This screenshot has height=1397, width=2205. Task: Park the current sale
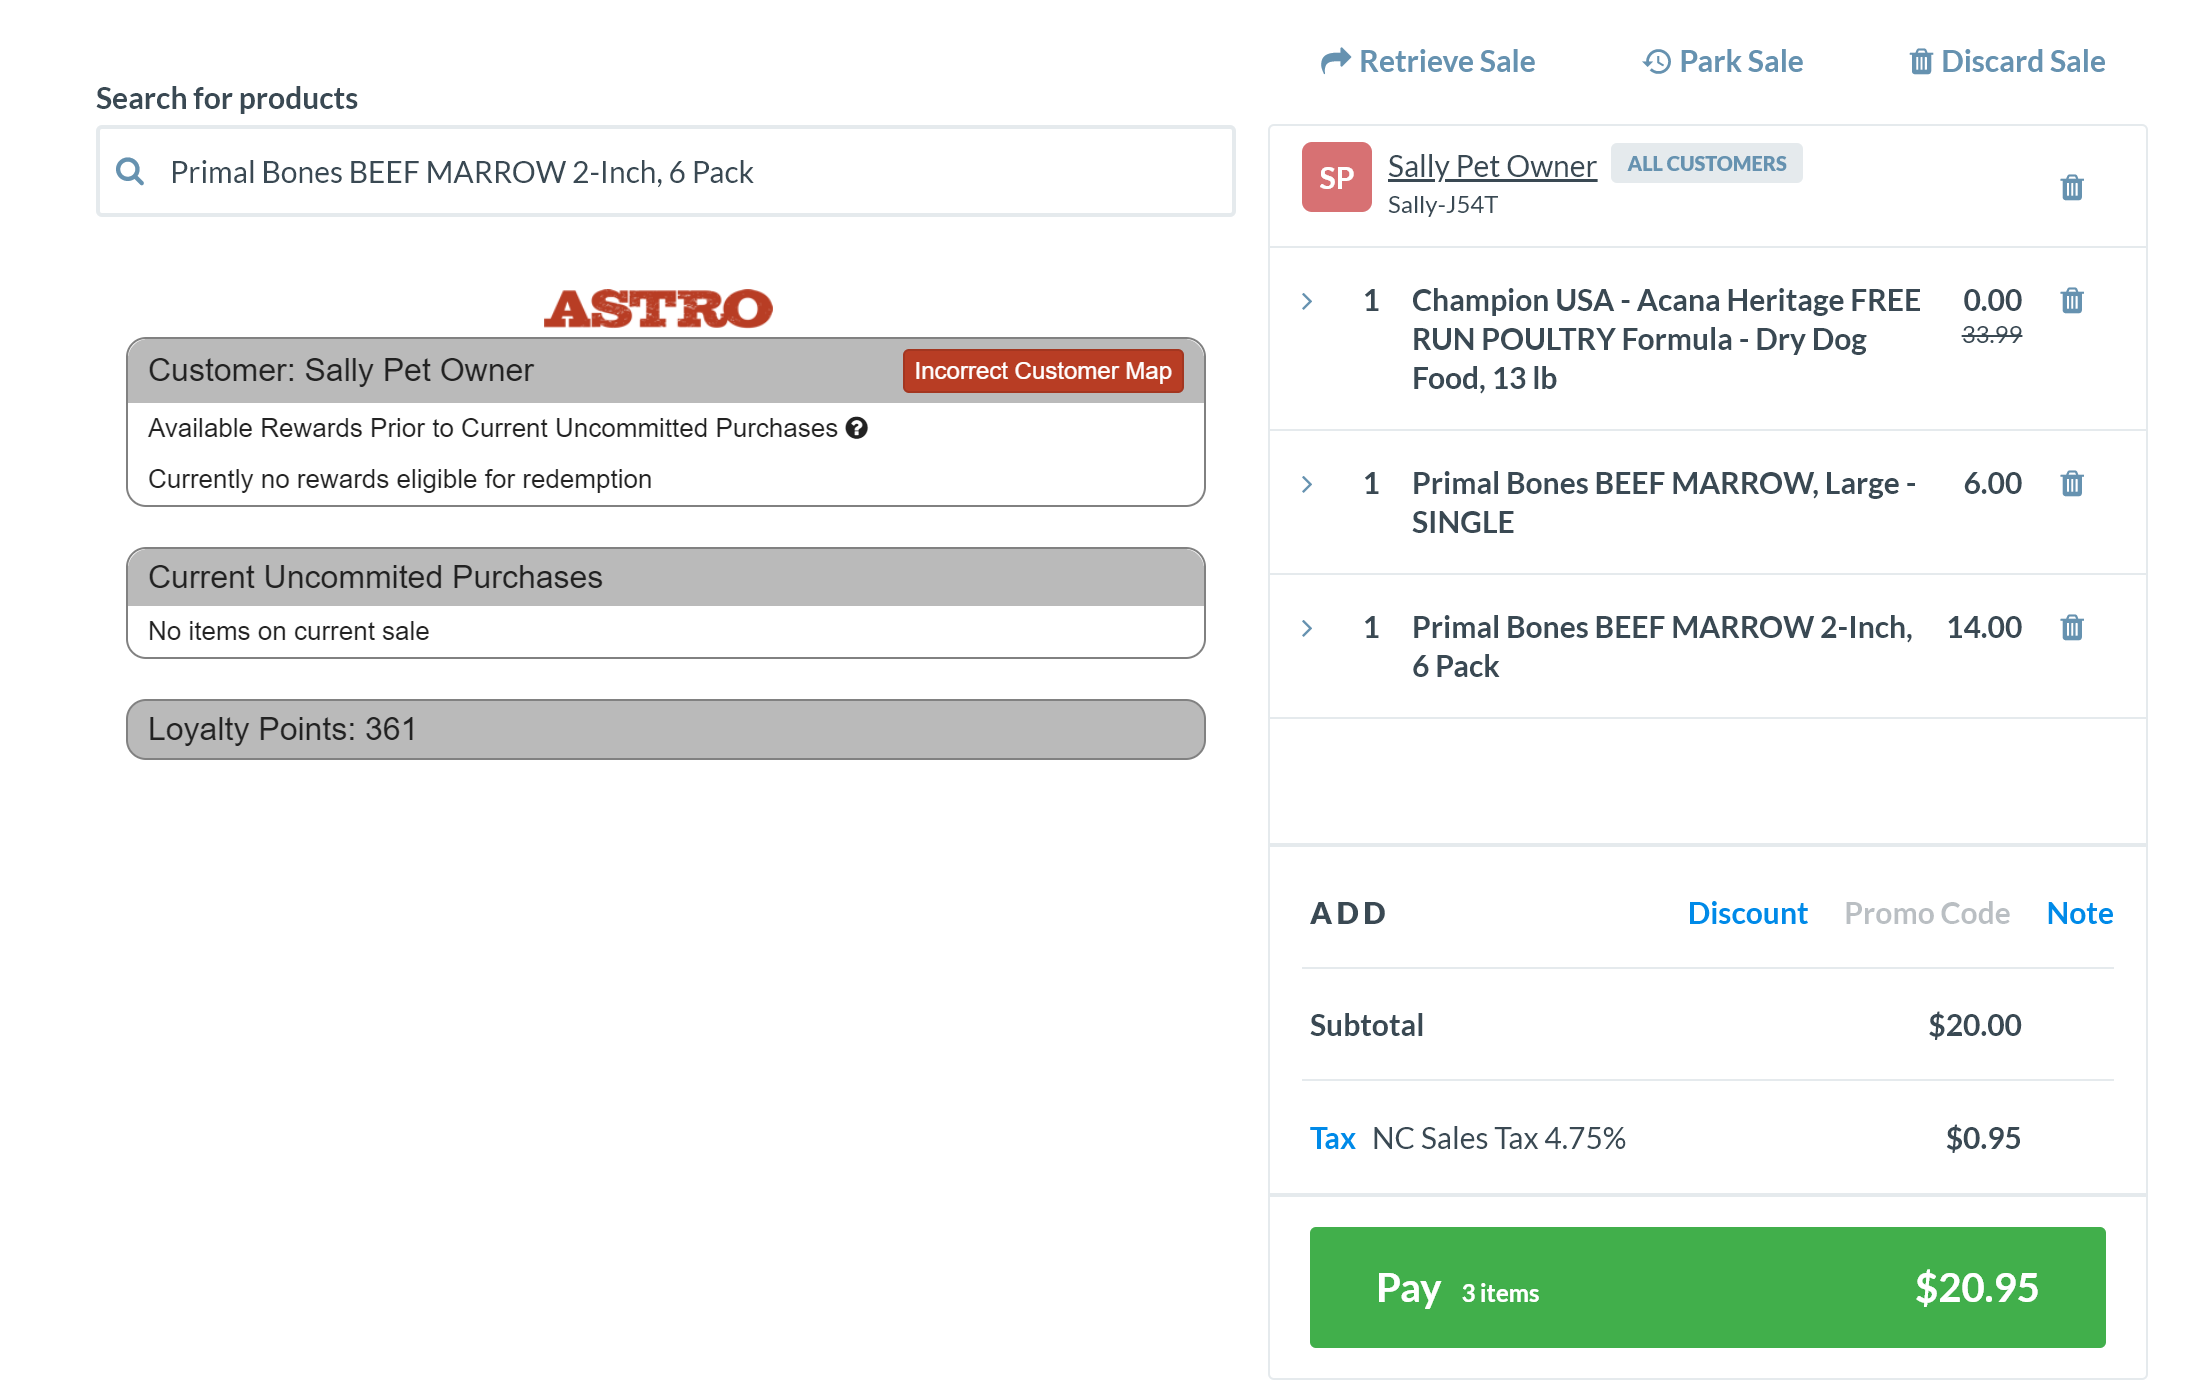pyautogui.click(x=1723, y=62)
